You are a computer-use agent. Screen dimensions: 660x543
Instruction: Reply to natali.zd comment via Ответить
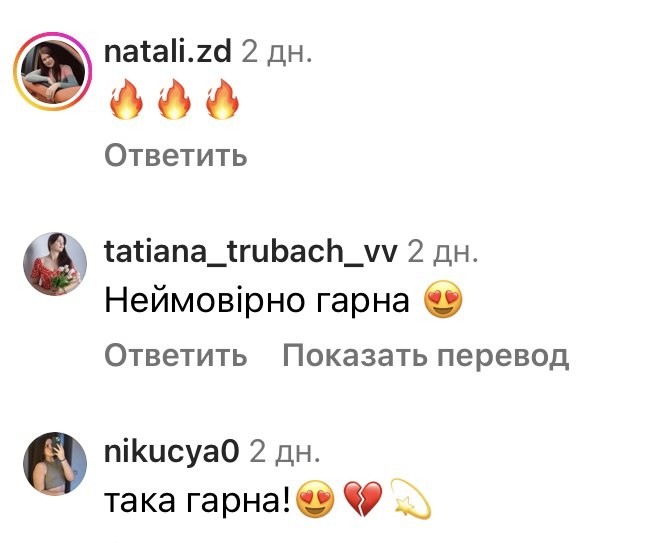176,155
